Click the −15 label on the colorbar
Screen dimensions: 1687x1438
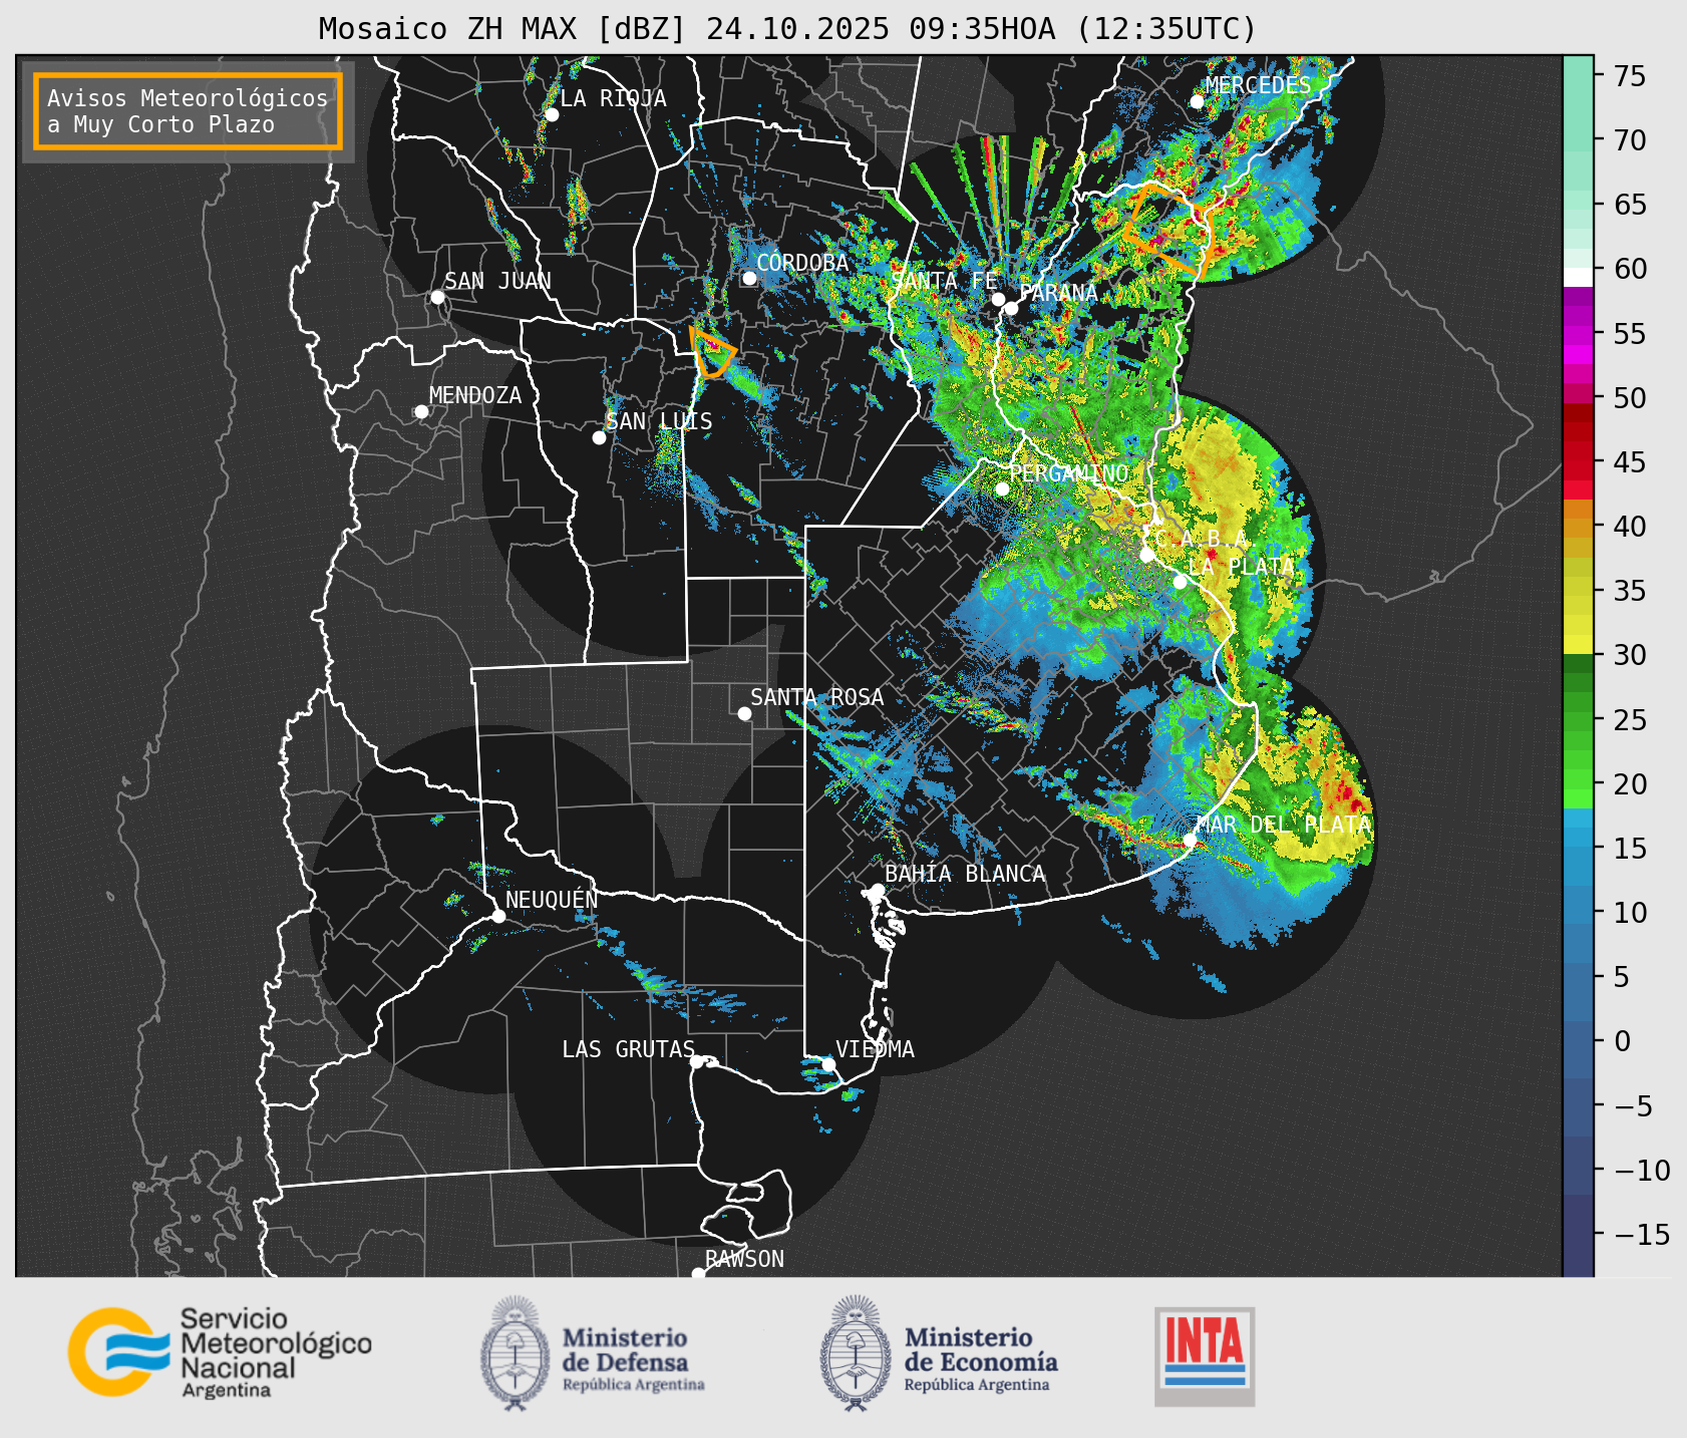coord(1641,1235)
